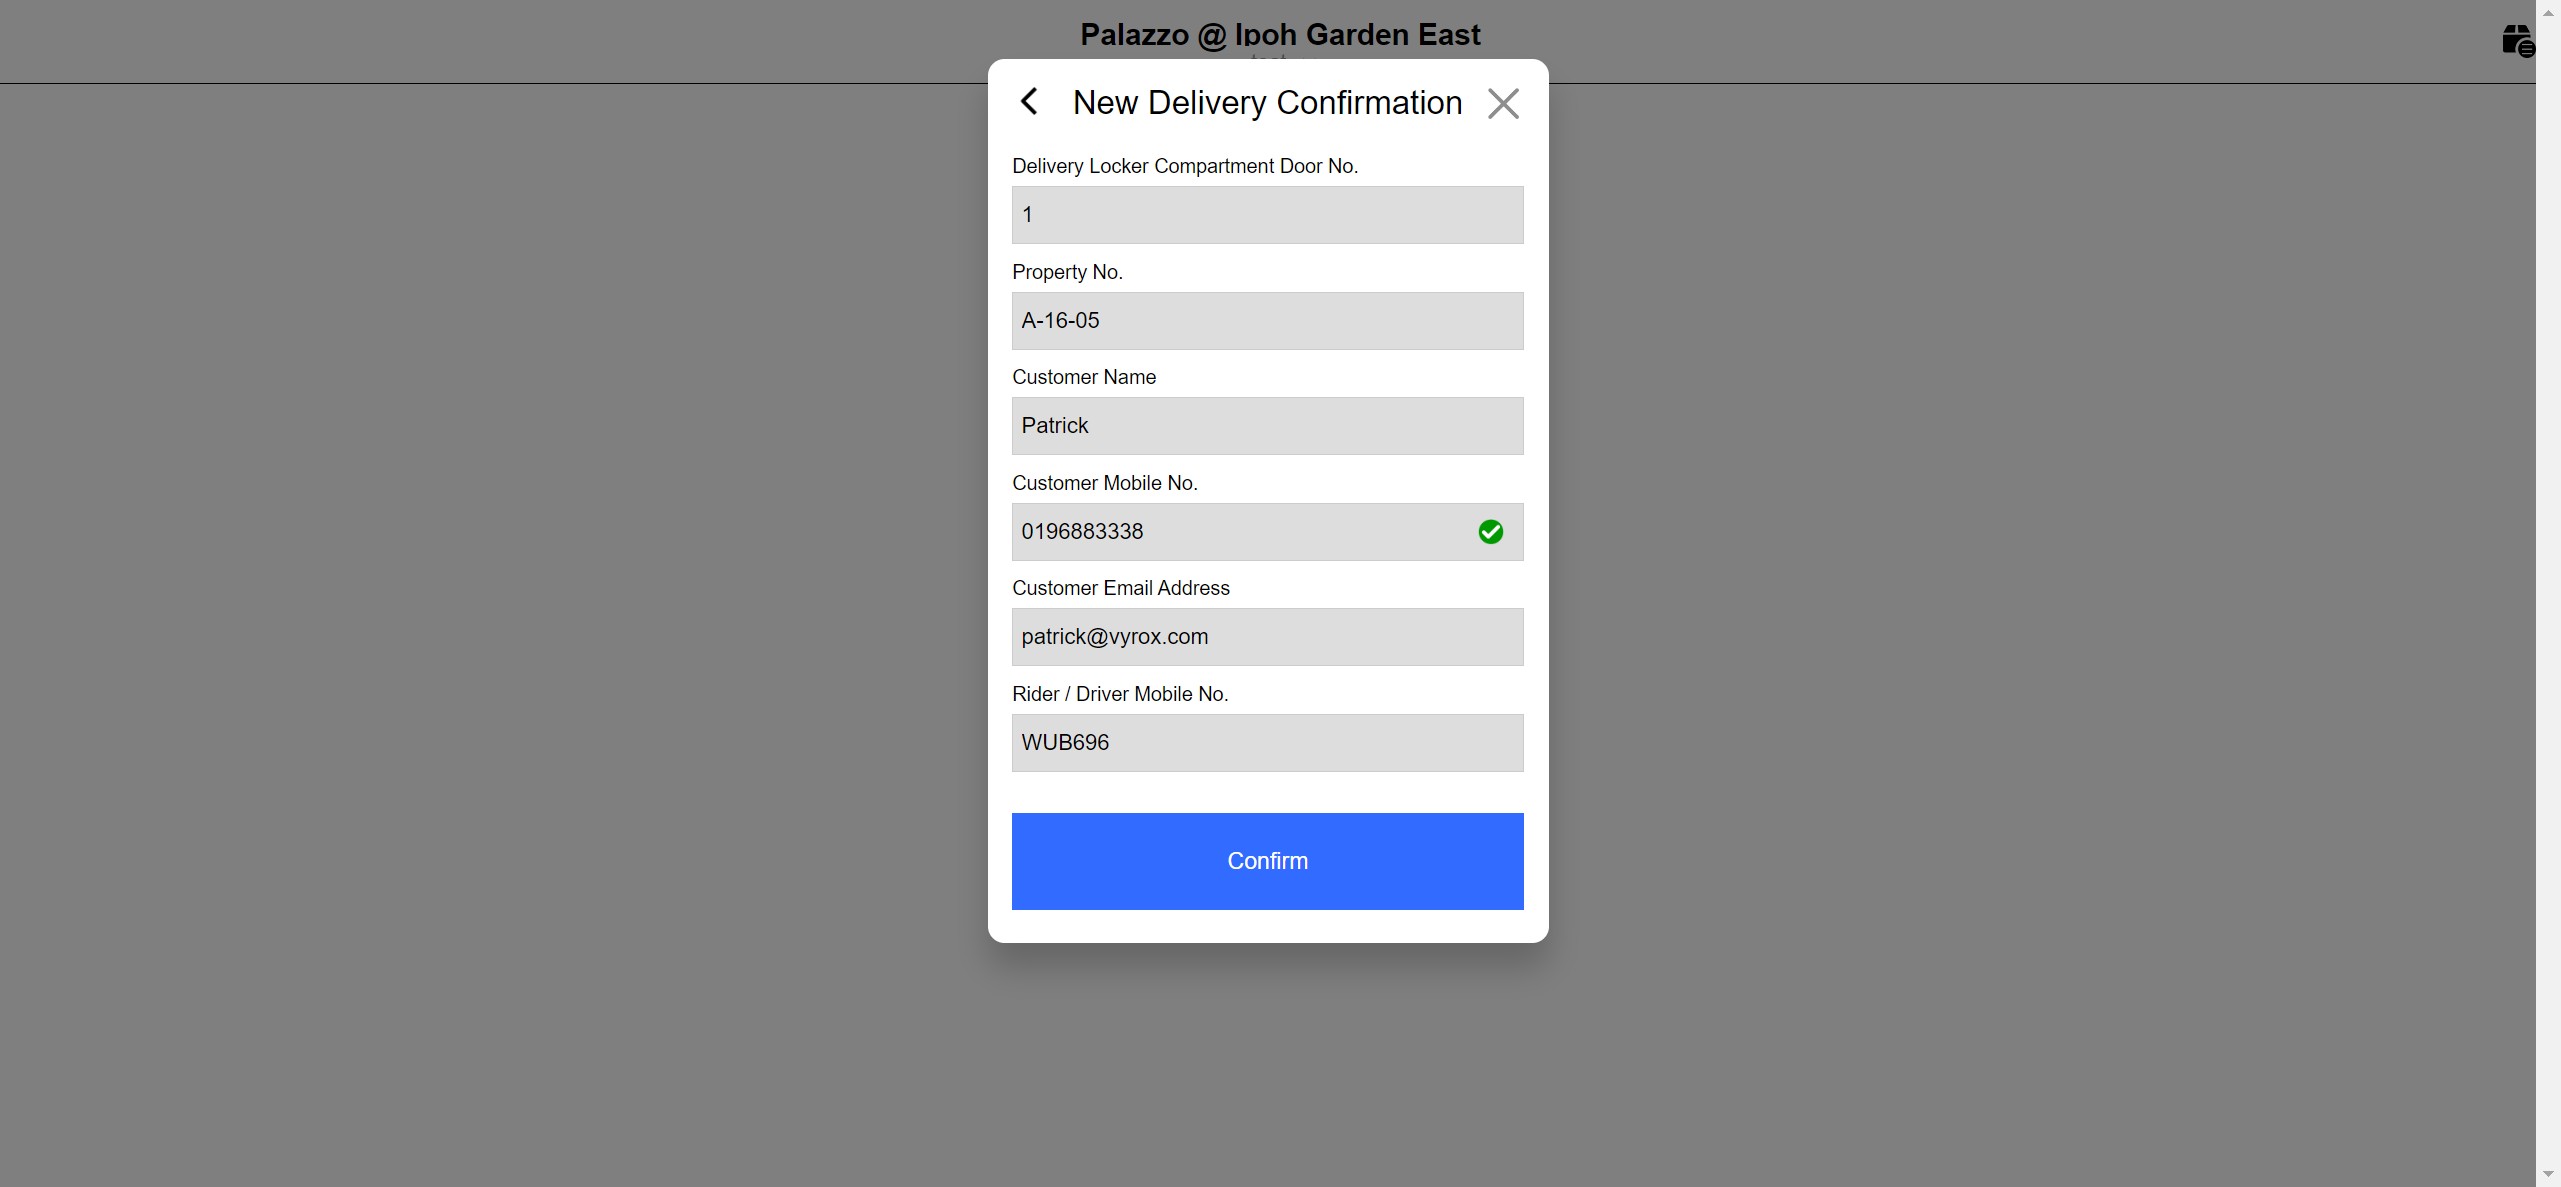Viewport: 2561px width, 1187px height.
Task: Click the Palazzo @ Ipoh Garden East header
Action: (x=1280, y=34)
